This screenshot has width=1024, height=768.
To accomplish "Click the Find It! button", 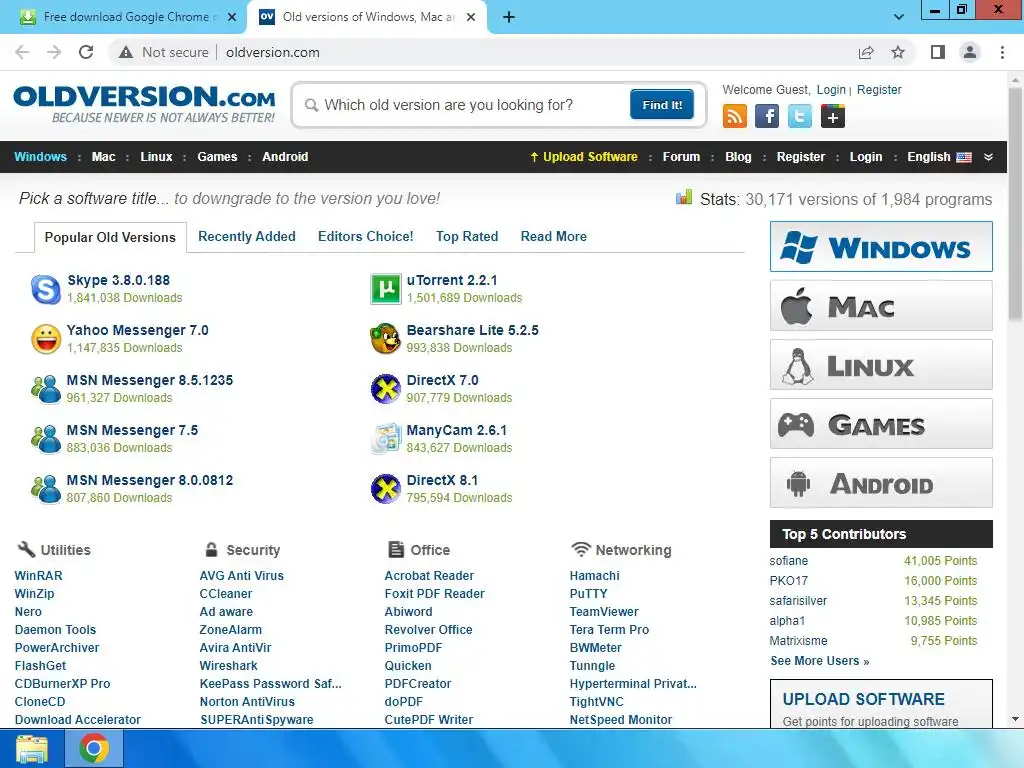I will 662,104.
